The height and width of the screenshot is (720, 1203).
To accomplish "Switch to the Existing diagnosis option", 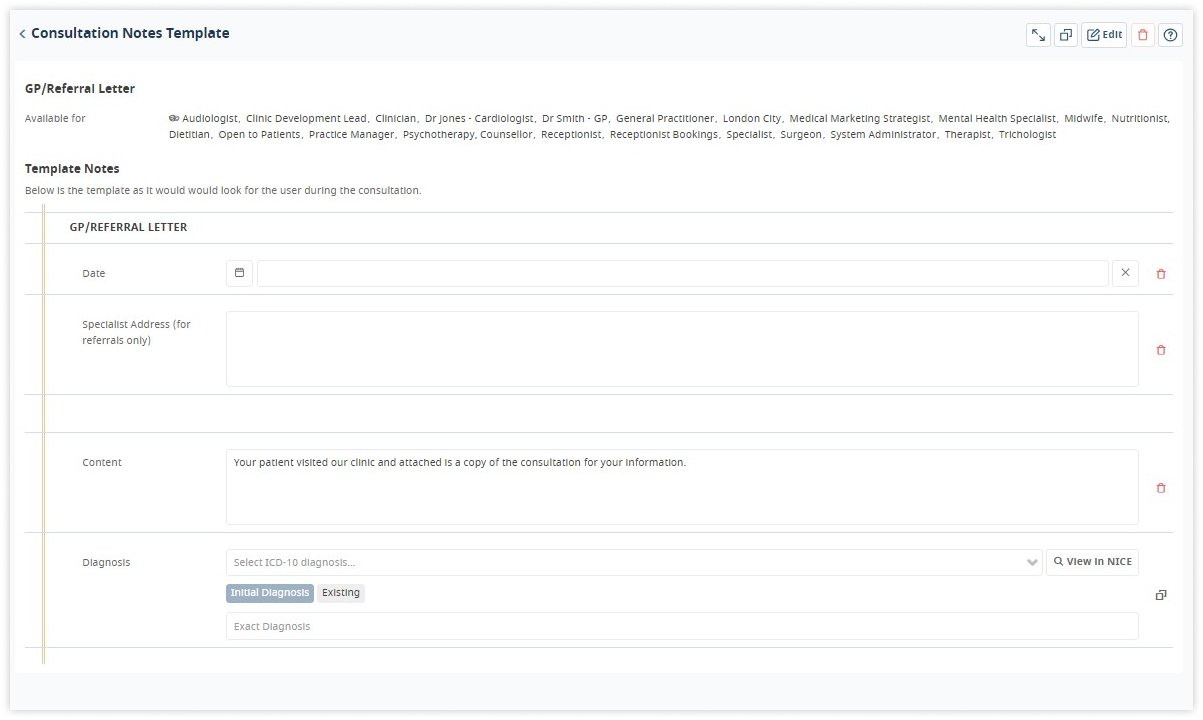I will click(341, 592).
